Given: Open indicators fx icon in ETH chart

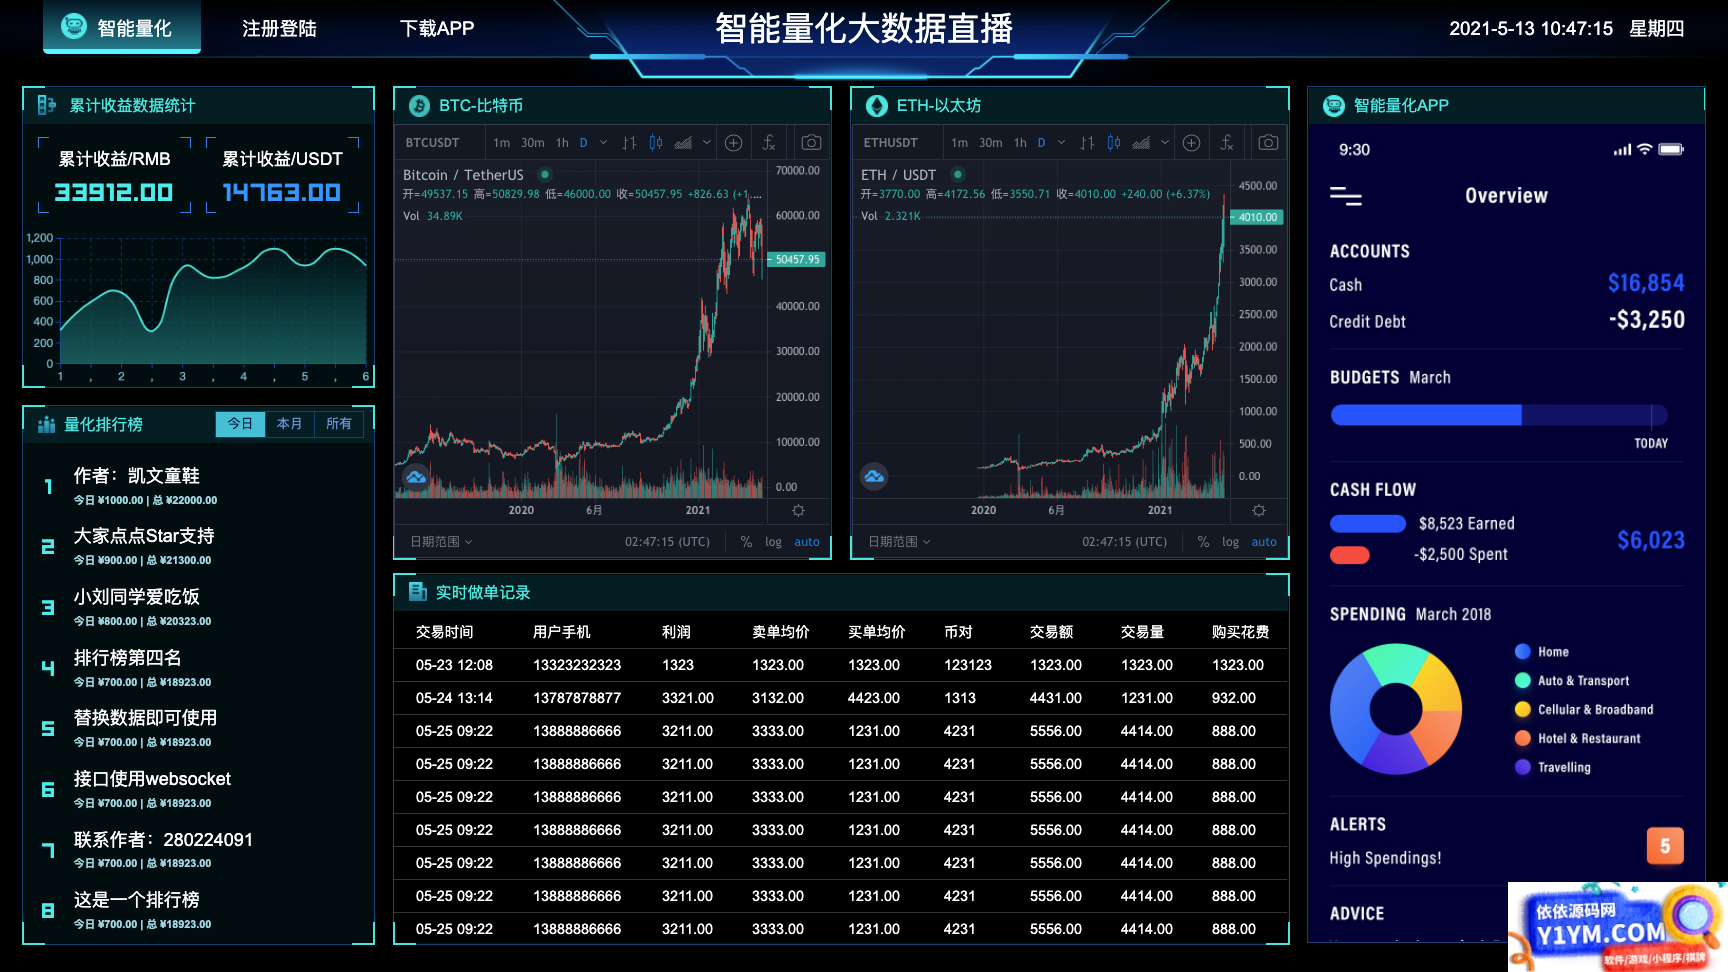Looking at the screenshot, I should coord(1227,143).
